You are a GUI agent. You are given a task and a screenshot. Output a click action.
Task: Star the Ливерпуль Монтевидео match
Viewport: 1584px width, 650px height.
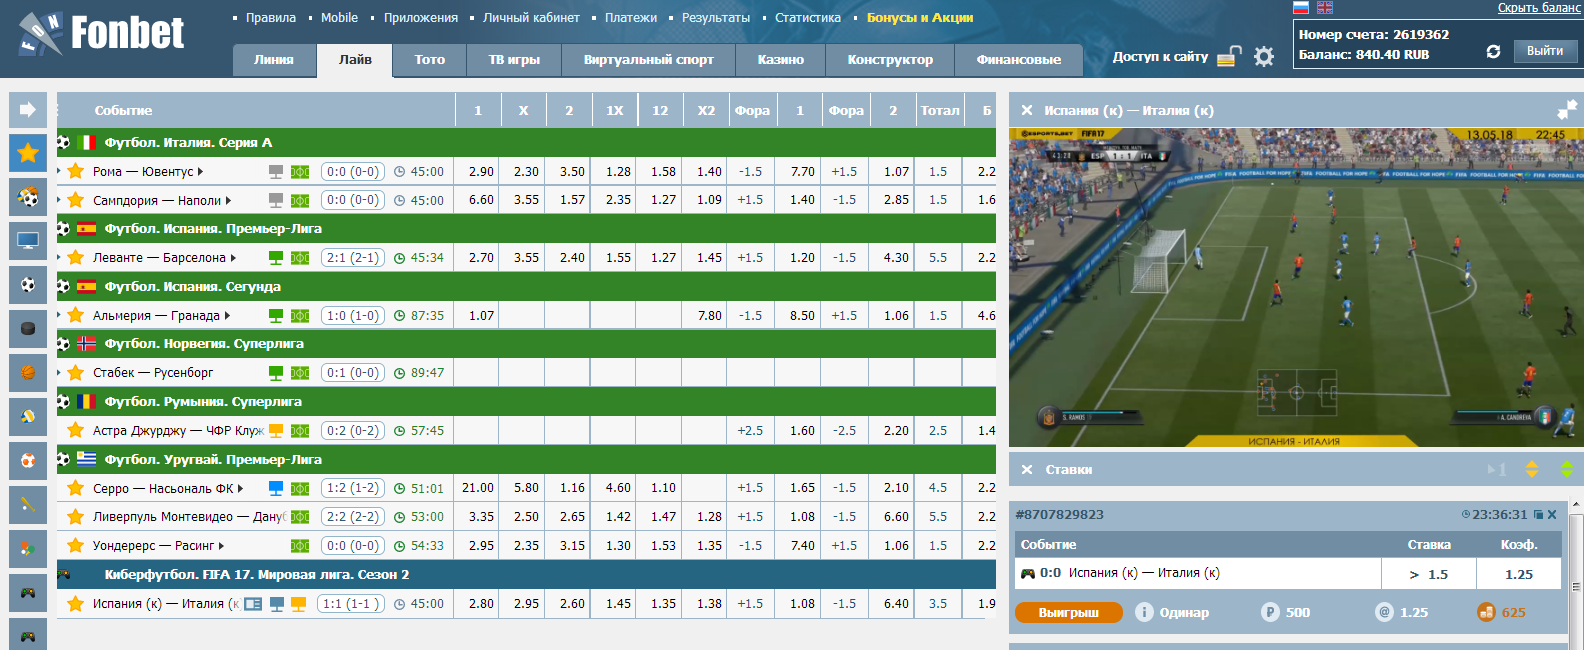pos(75,517)
